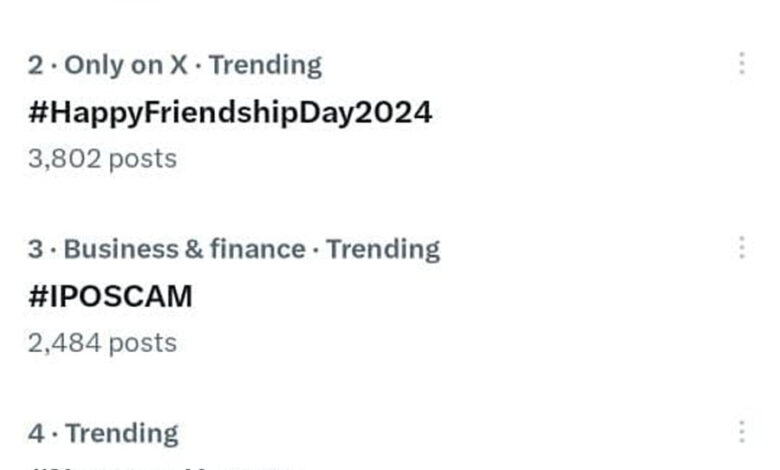Open more options for #HappyFriendshipDay2024 trend
The image size is (780, 470).
[741, 64]
